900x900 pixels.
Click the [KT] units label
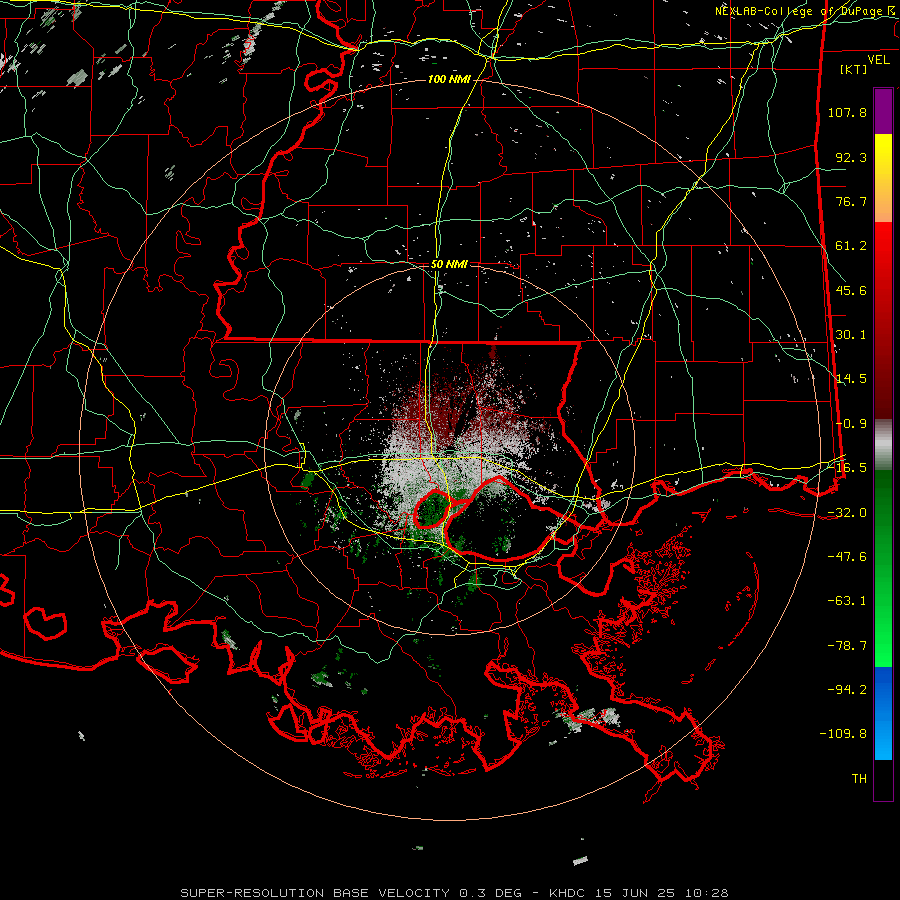854,69
